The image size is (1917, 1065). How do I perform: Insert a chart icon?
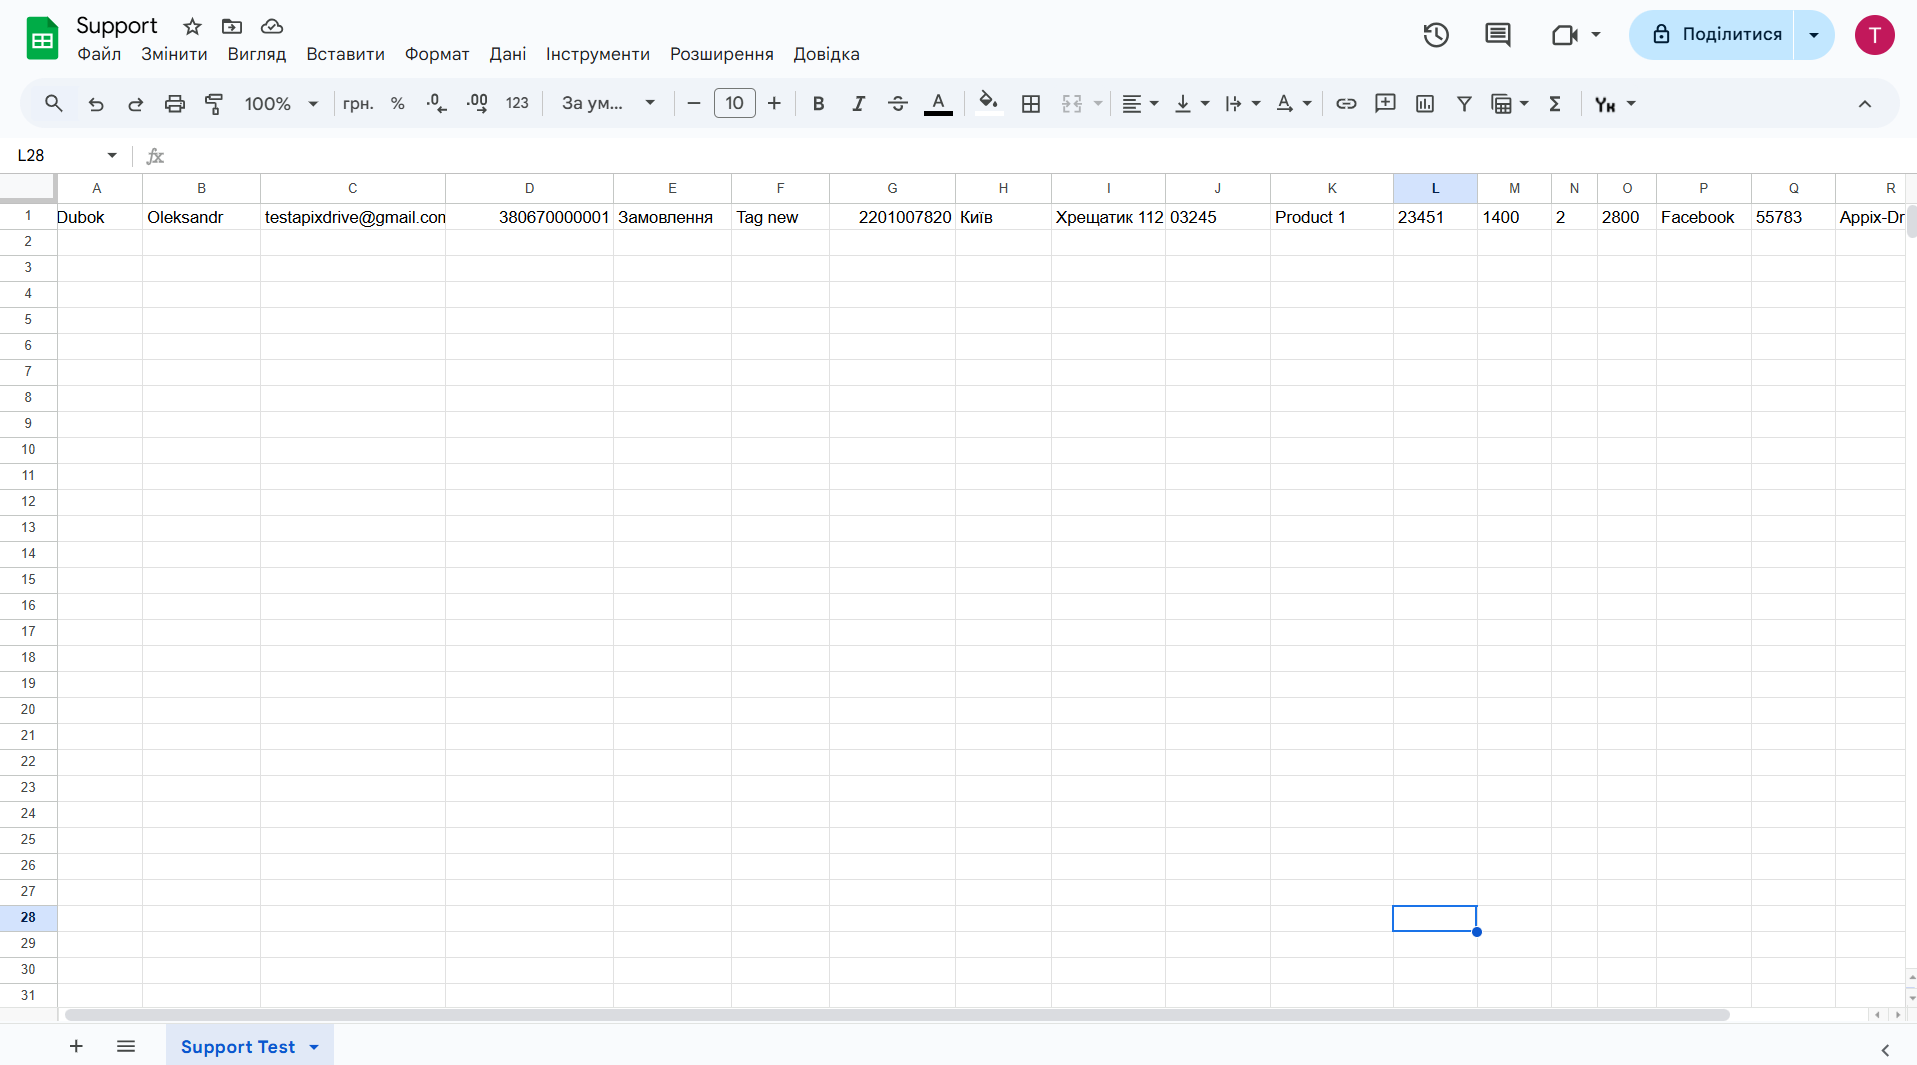[1425, 103]
